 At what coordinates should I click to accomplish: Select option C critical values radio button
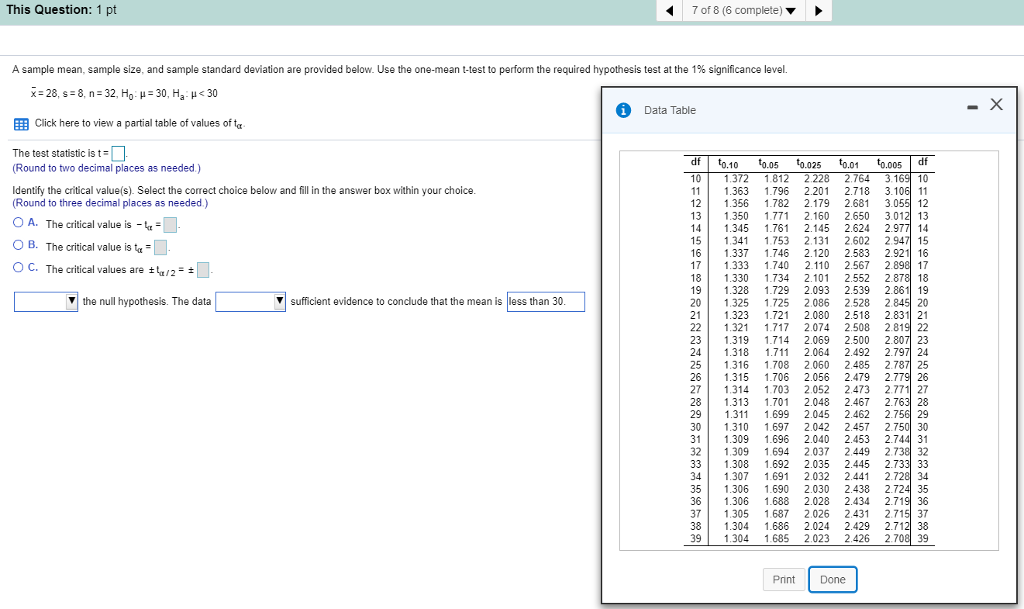(18, 267)
